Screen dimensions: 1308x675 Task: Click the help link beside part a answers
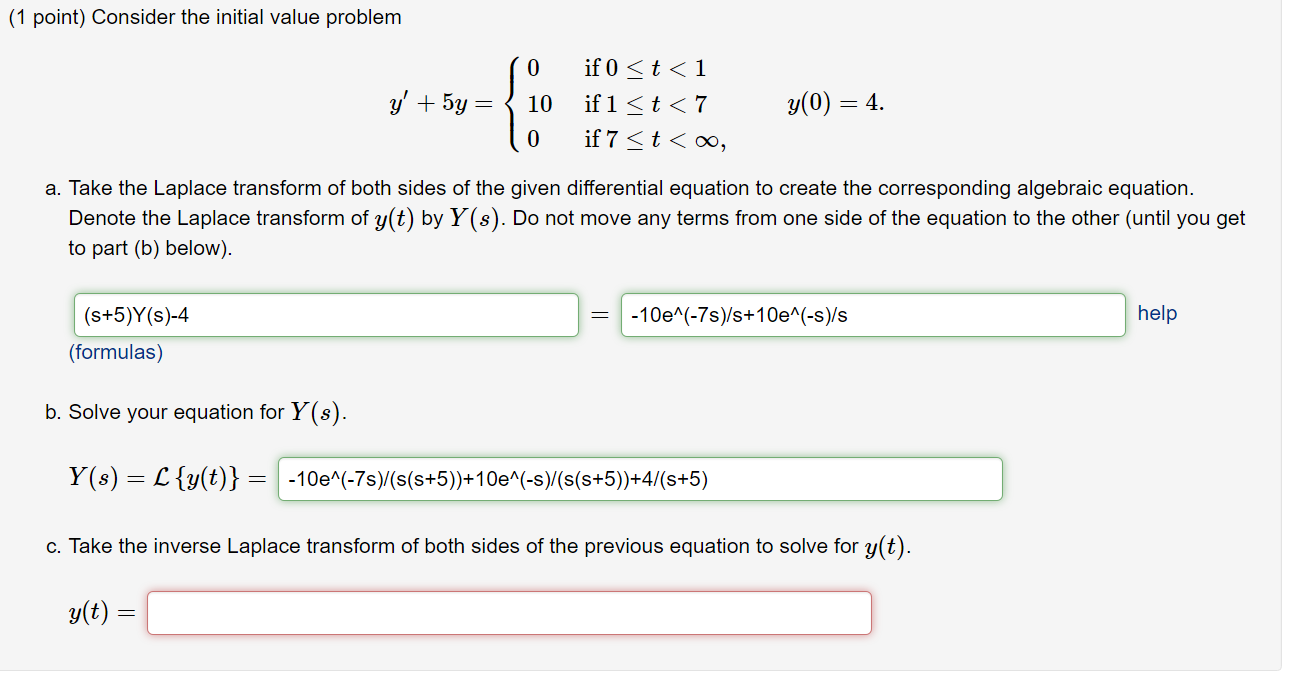pyautogui.click(x=1156, y=313)
